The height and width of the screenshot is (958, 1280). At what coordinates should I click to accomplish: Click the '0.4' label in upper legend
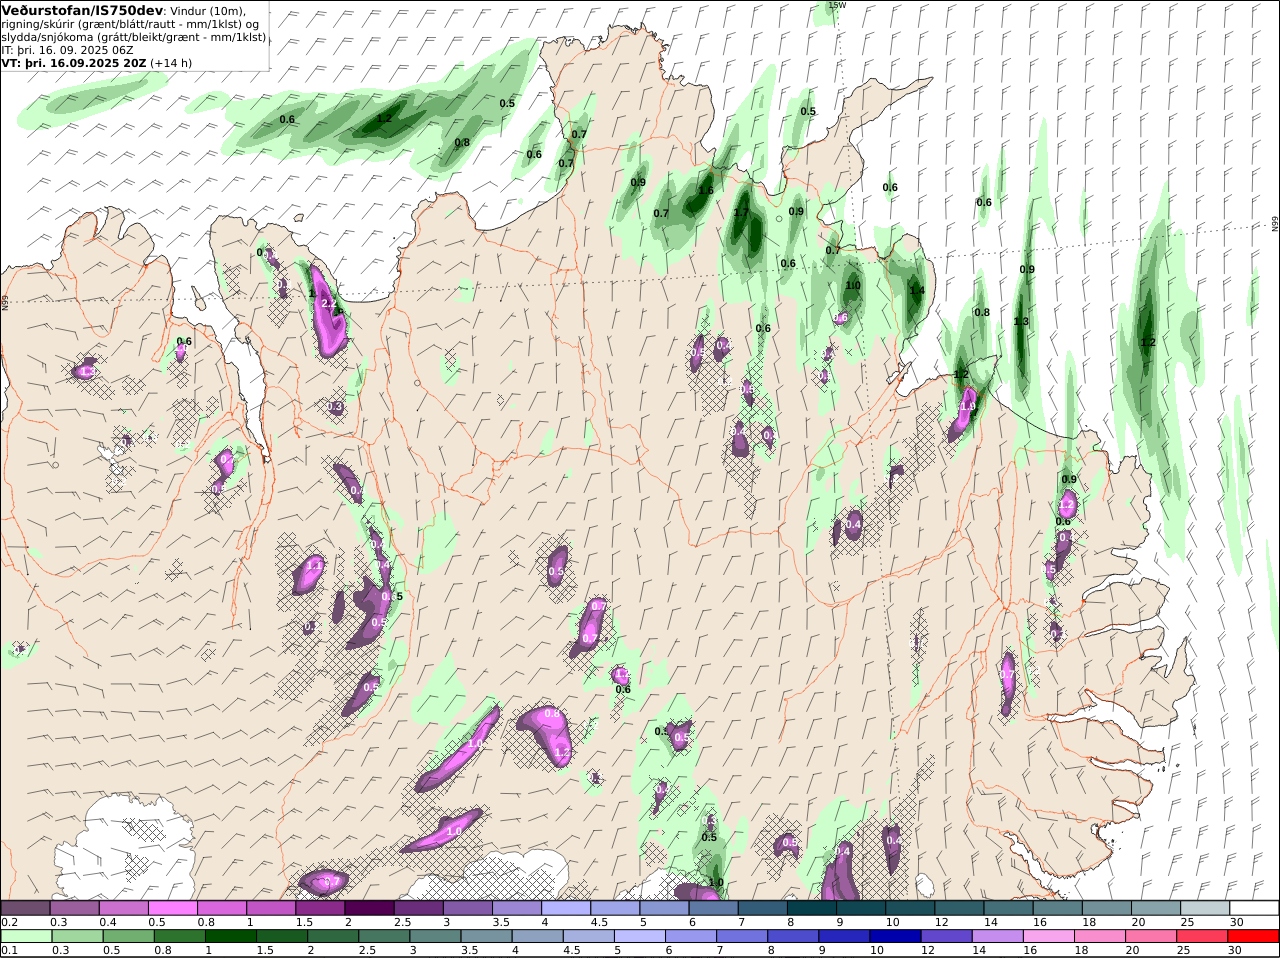click(108, 922)
